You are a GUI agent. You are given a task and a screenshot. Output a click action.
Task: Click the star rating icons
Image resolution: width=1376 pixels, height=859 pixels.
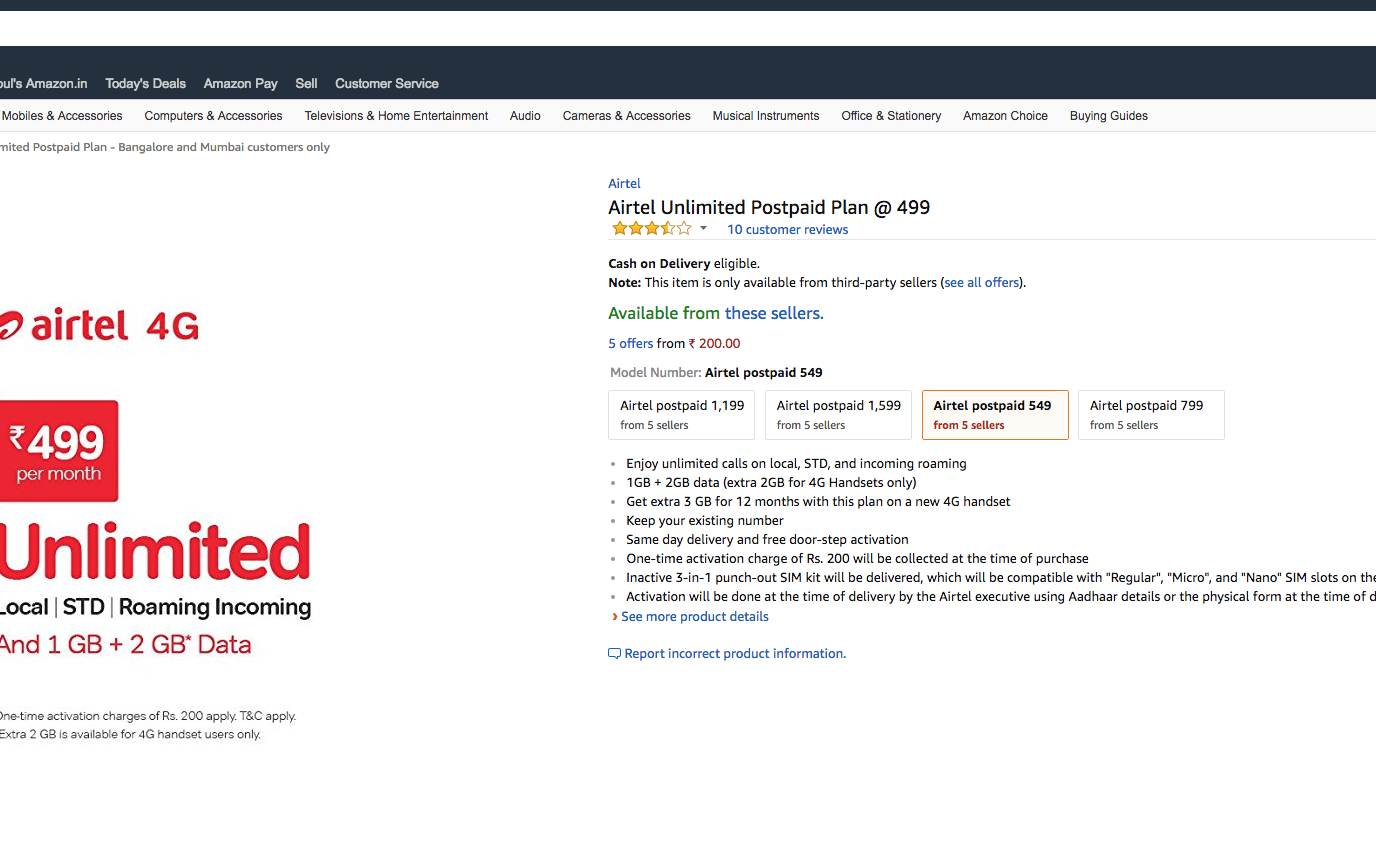click(651, 229)
